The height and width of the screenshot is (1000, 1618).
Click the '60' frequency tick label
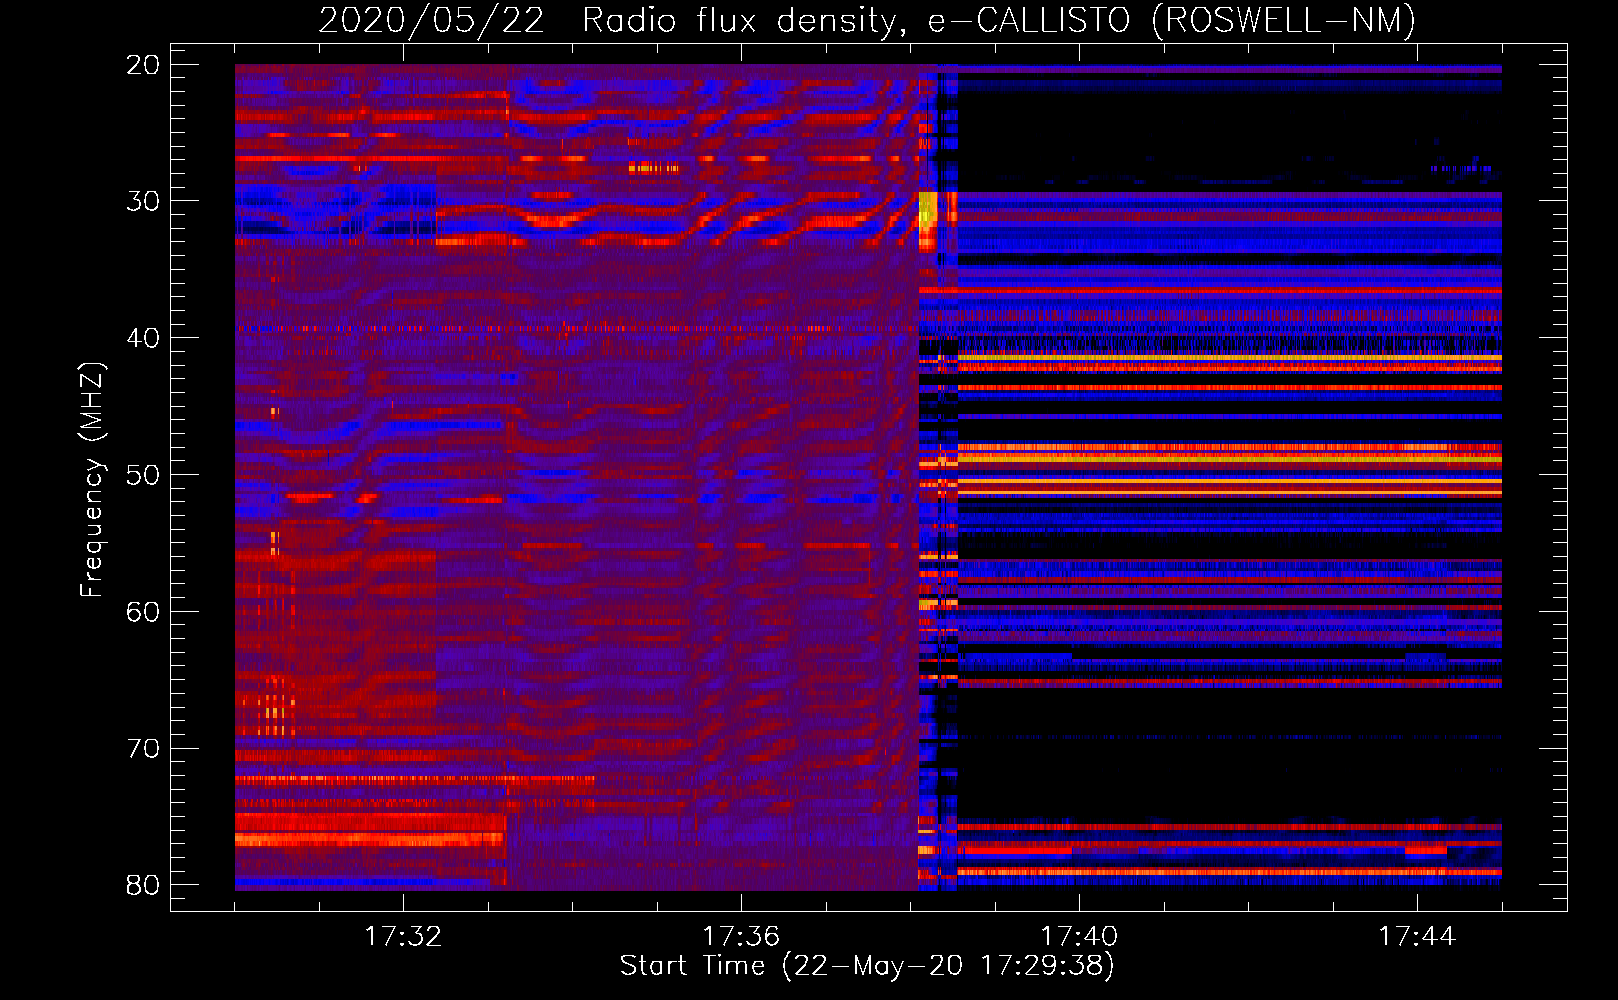pyautogui.click(x=143, y=612)
